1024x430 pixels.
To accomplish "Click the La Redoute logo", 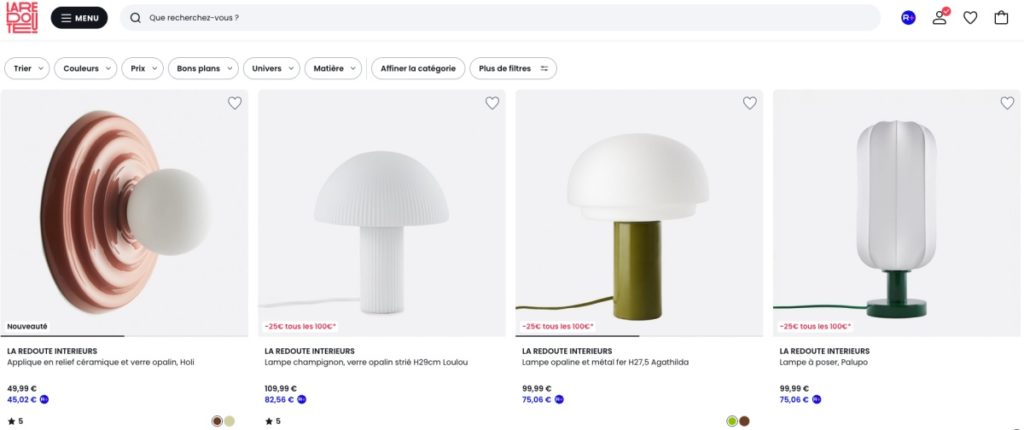I will point(21,18).
